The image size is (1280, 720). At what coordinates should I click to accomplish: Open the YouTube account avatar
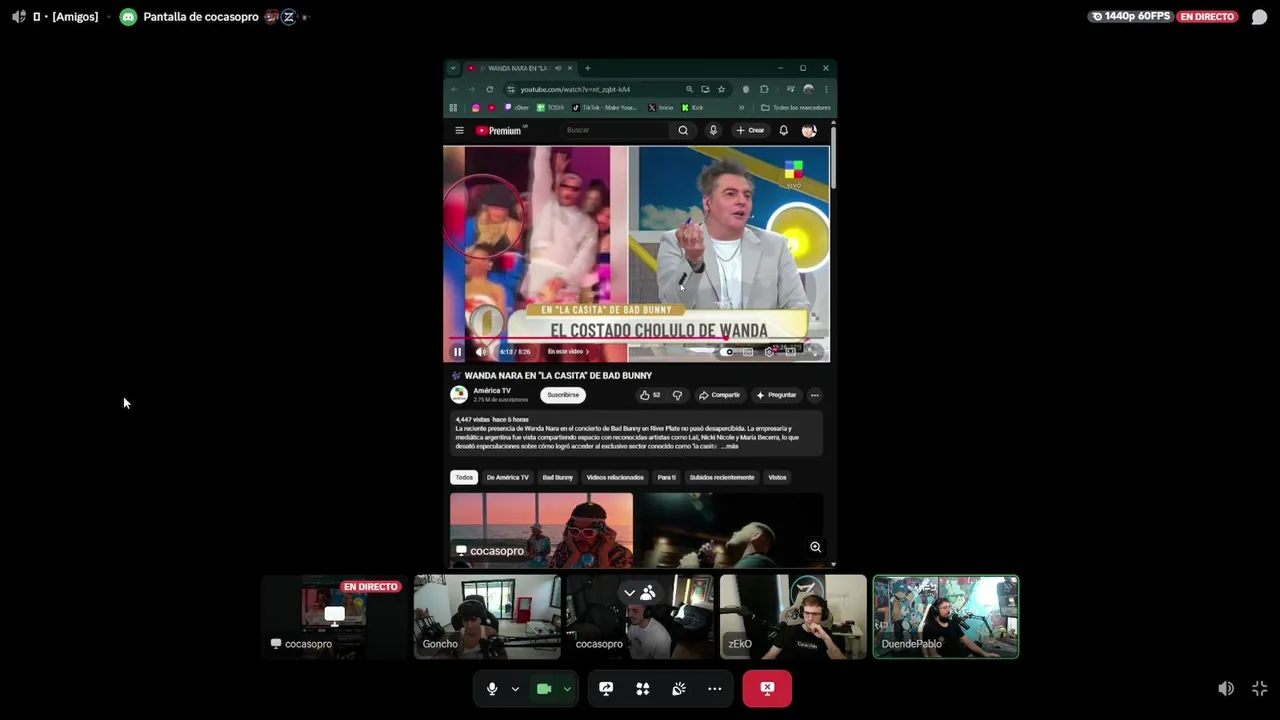click(809, 130)
